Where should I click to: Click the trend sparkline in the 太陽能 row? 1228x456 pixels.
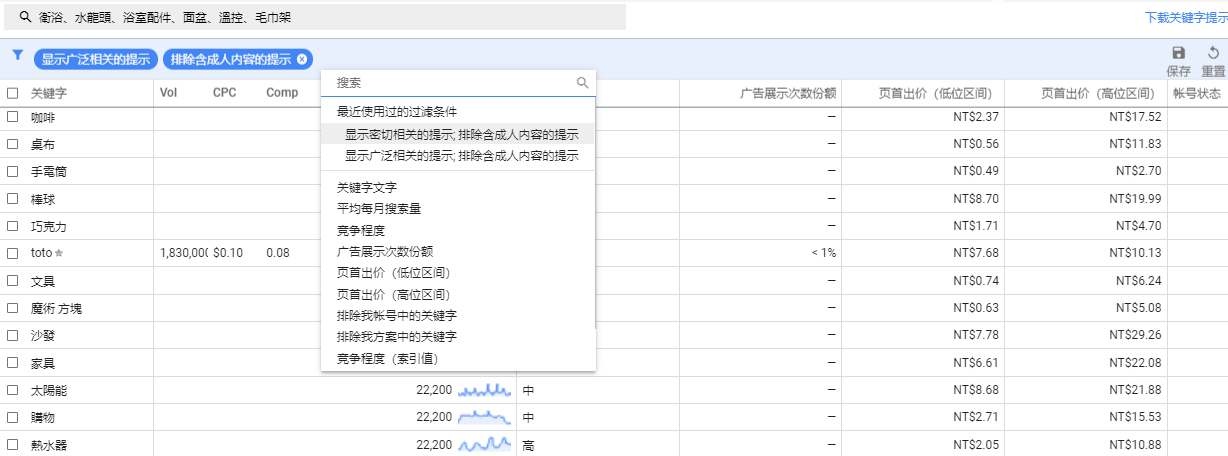tap(485, 389)
